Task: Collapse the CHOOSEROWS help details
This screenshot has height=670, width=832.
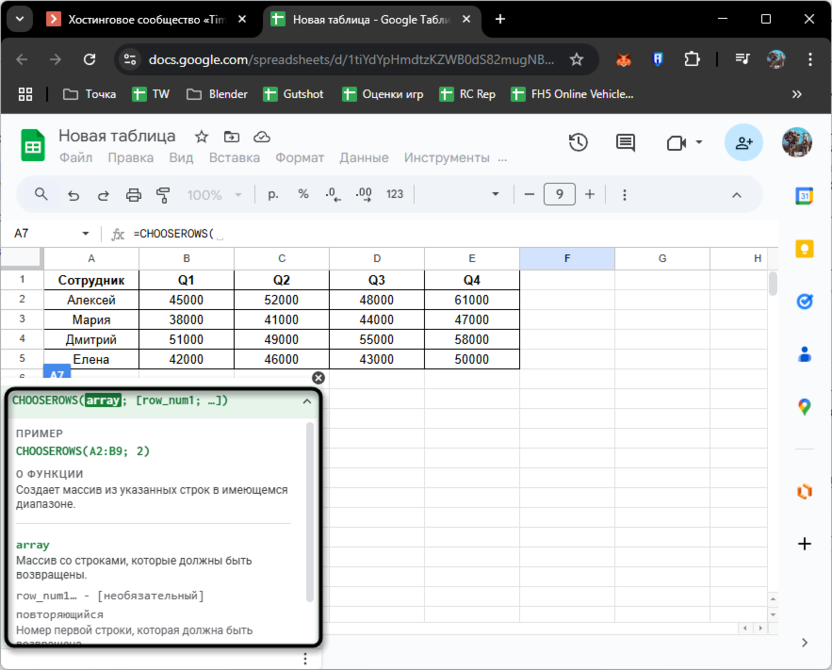Action: 307,401
